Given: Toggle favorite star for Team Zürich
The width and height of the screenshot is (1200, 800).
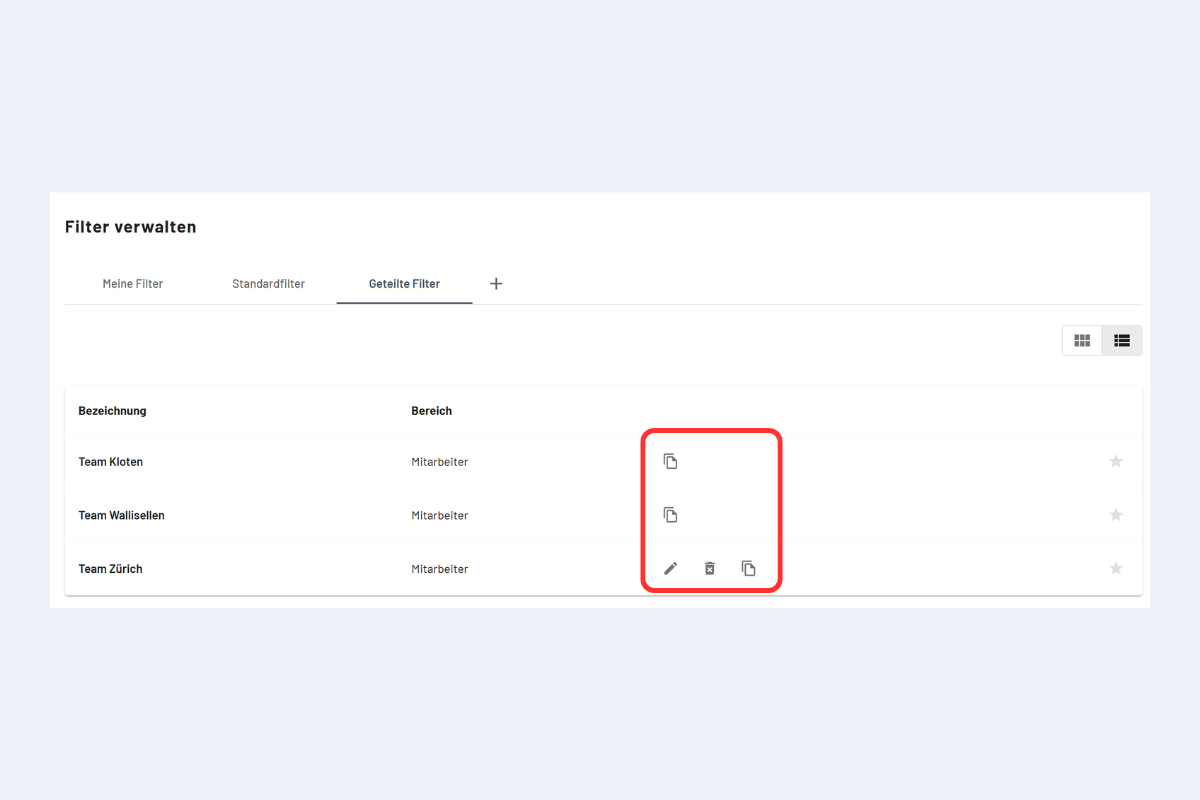Looking at the screenshot, I should [x=1116, y=568].
